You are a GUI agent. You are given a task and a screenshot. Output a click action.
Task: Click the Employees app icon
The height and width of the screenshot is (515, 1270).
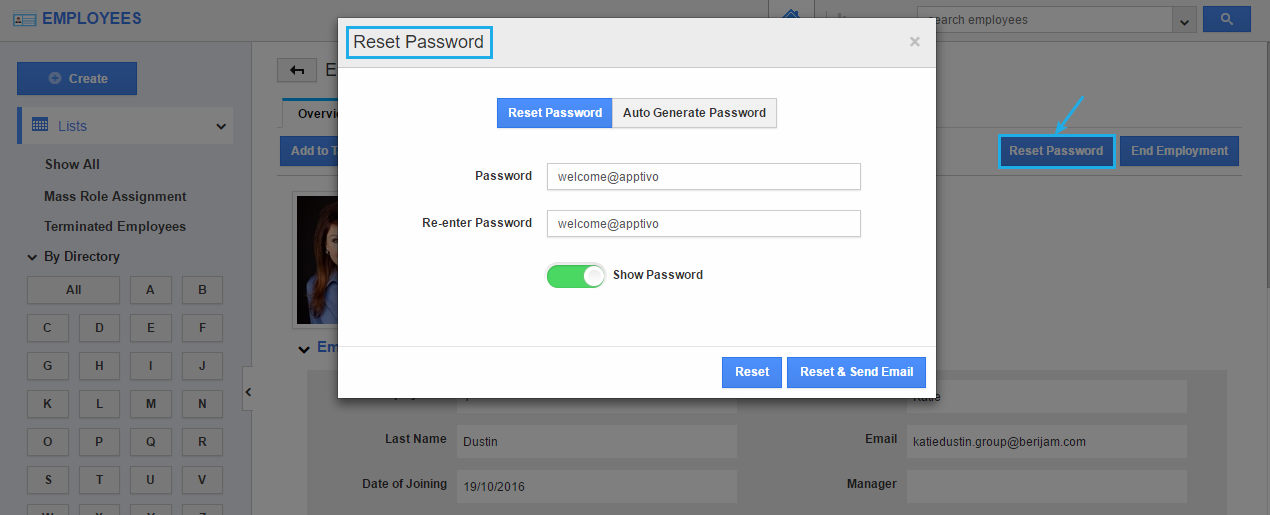click(x=24, y=19)
